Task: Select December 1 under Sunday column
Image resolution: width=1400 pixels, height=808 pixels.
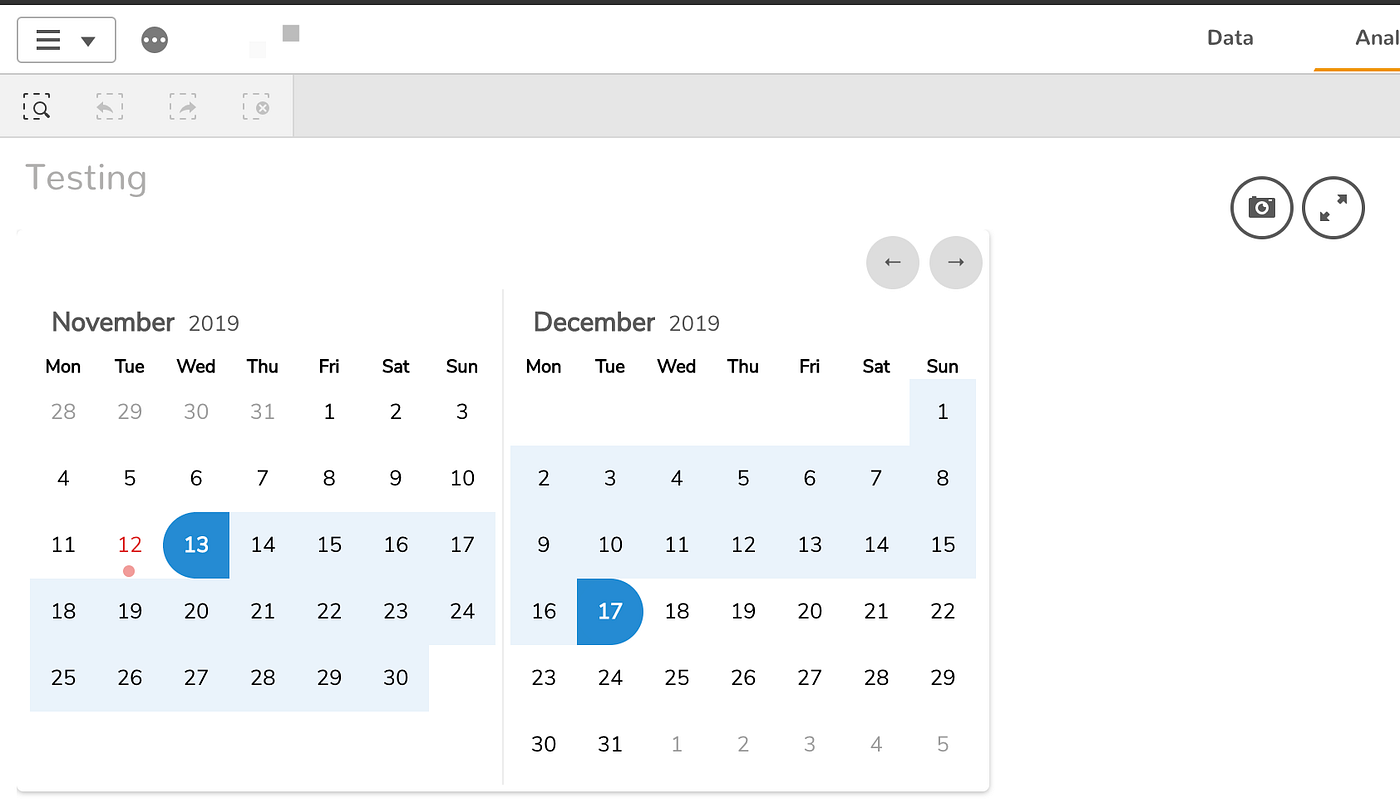Action: pos(942,411)
